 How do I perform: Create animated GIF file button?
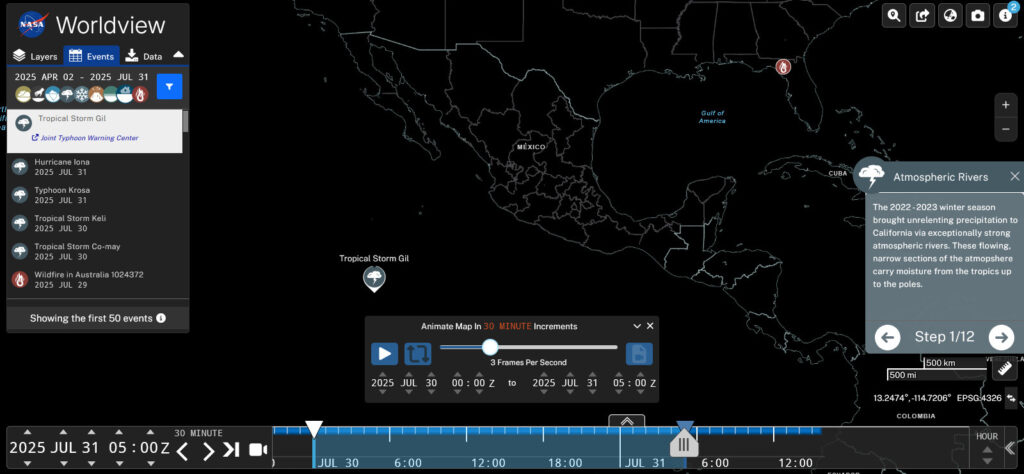(639, 354)
